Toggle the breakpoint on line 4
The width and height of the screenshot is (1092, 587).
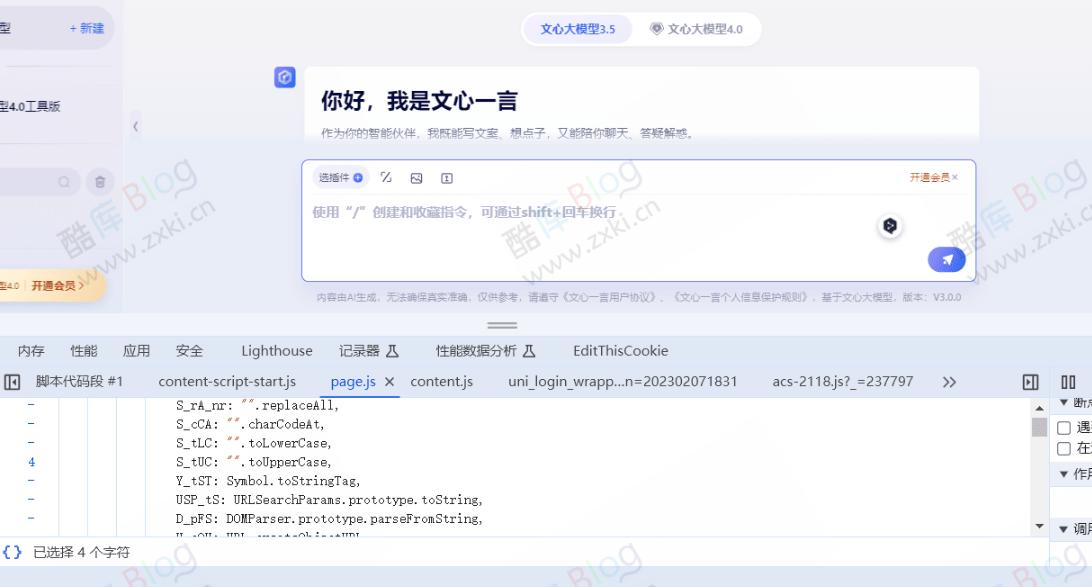[31, 462]
